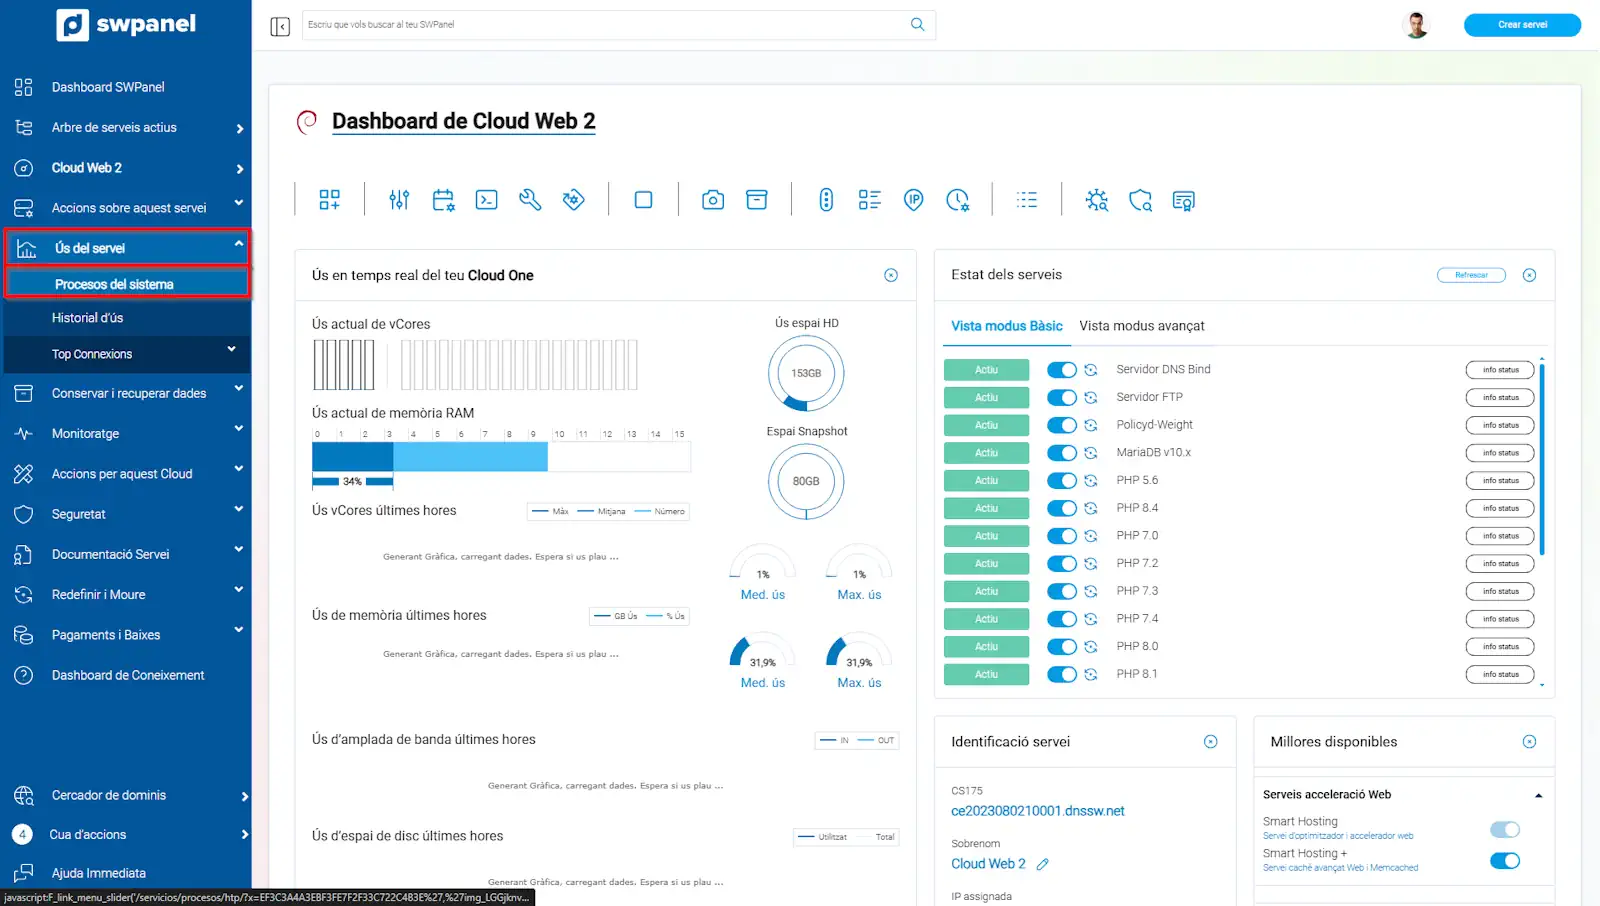Click the add widgets grid icon in toolbar
Image resolution: width=1600 pixels, height=906 pixels.
coord(329,200)
